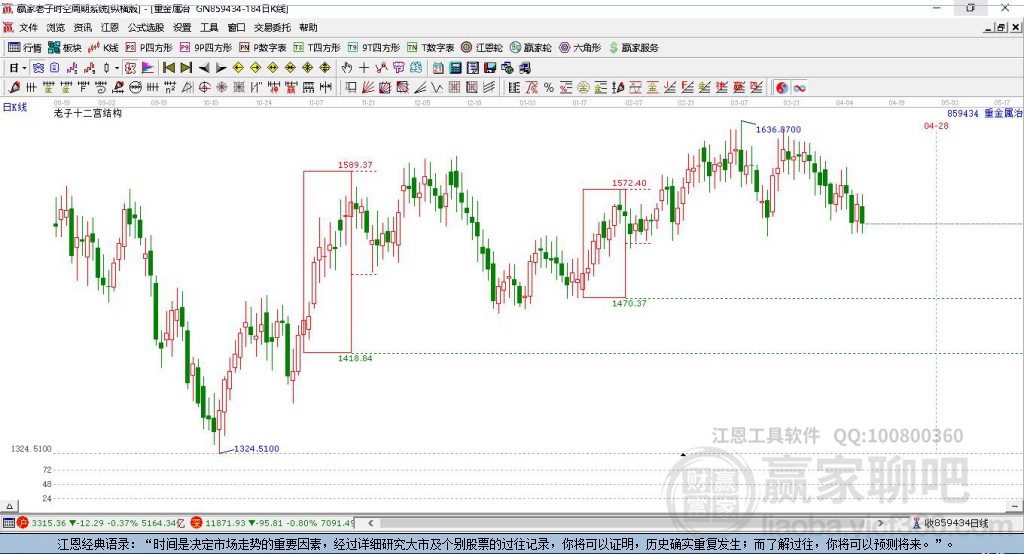Select the crosshair cursor tool
1024x554 pixels.
coord(364,67)
